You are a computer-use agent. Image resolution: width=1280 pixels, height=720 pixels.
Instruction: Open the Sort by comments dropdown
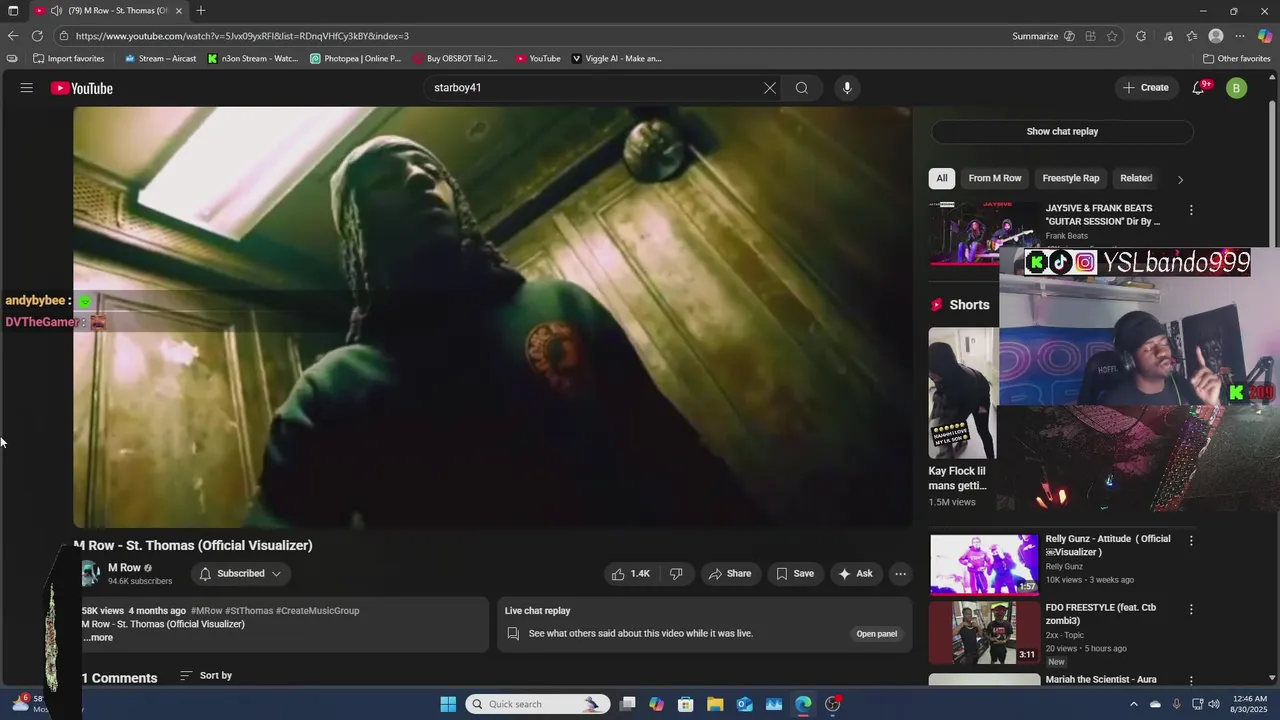pos(206,676)
